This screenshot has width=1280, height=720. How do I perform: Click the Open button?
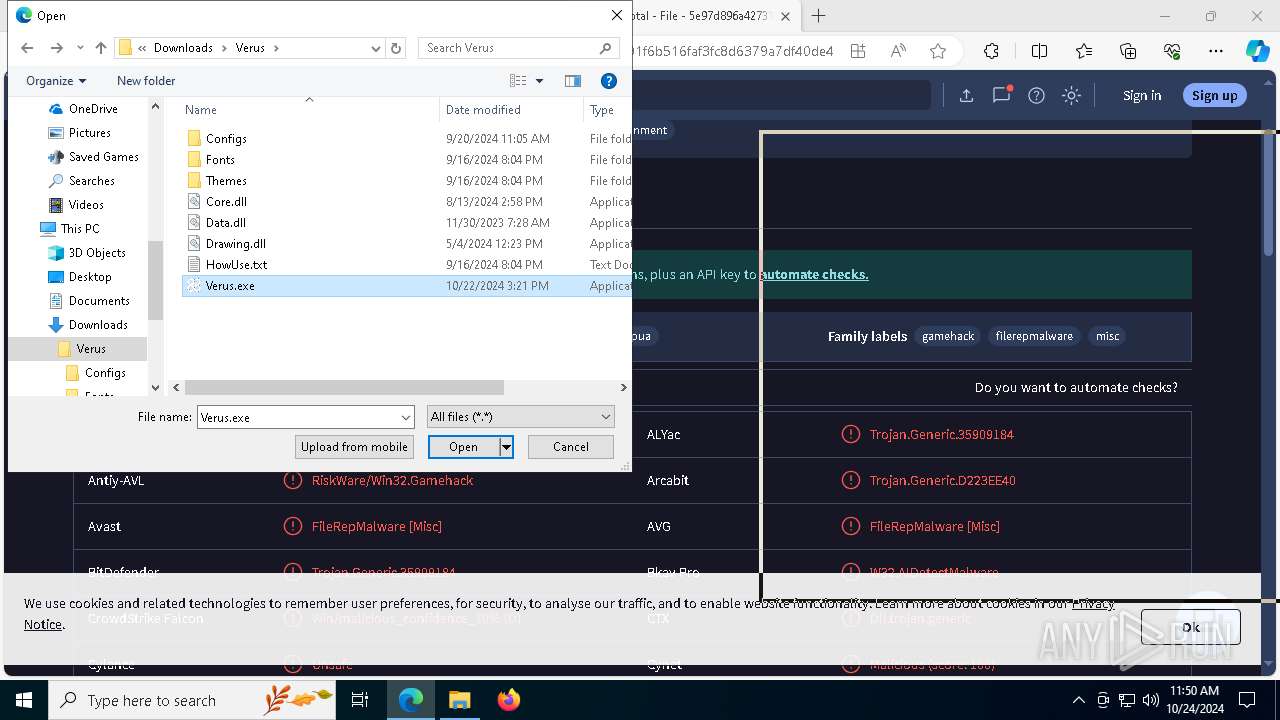(x=464, y=447)
